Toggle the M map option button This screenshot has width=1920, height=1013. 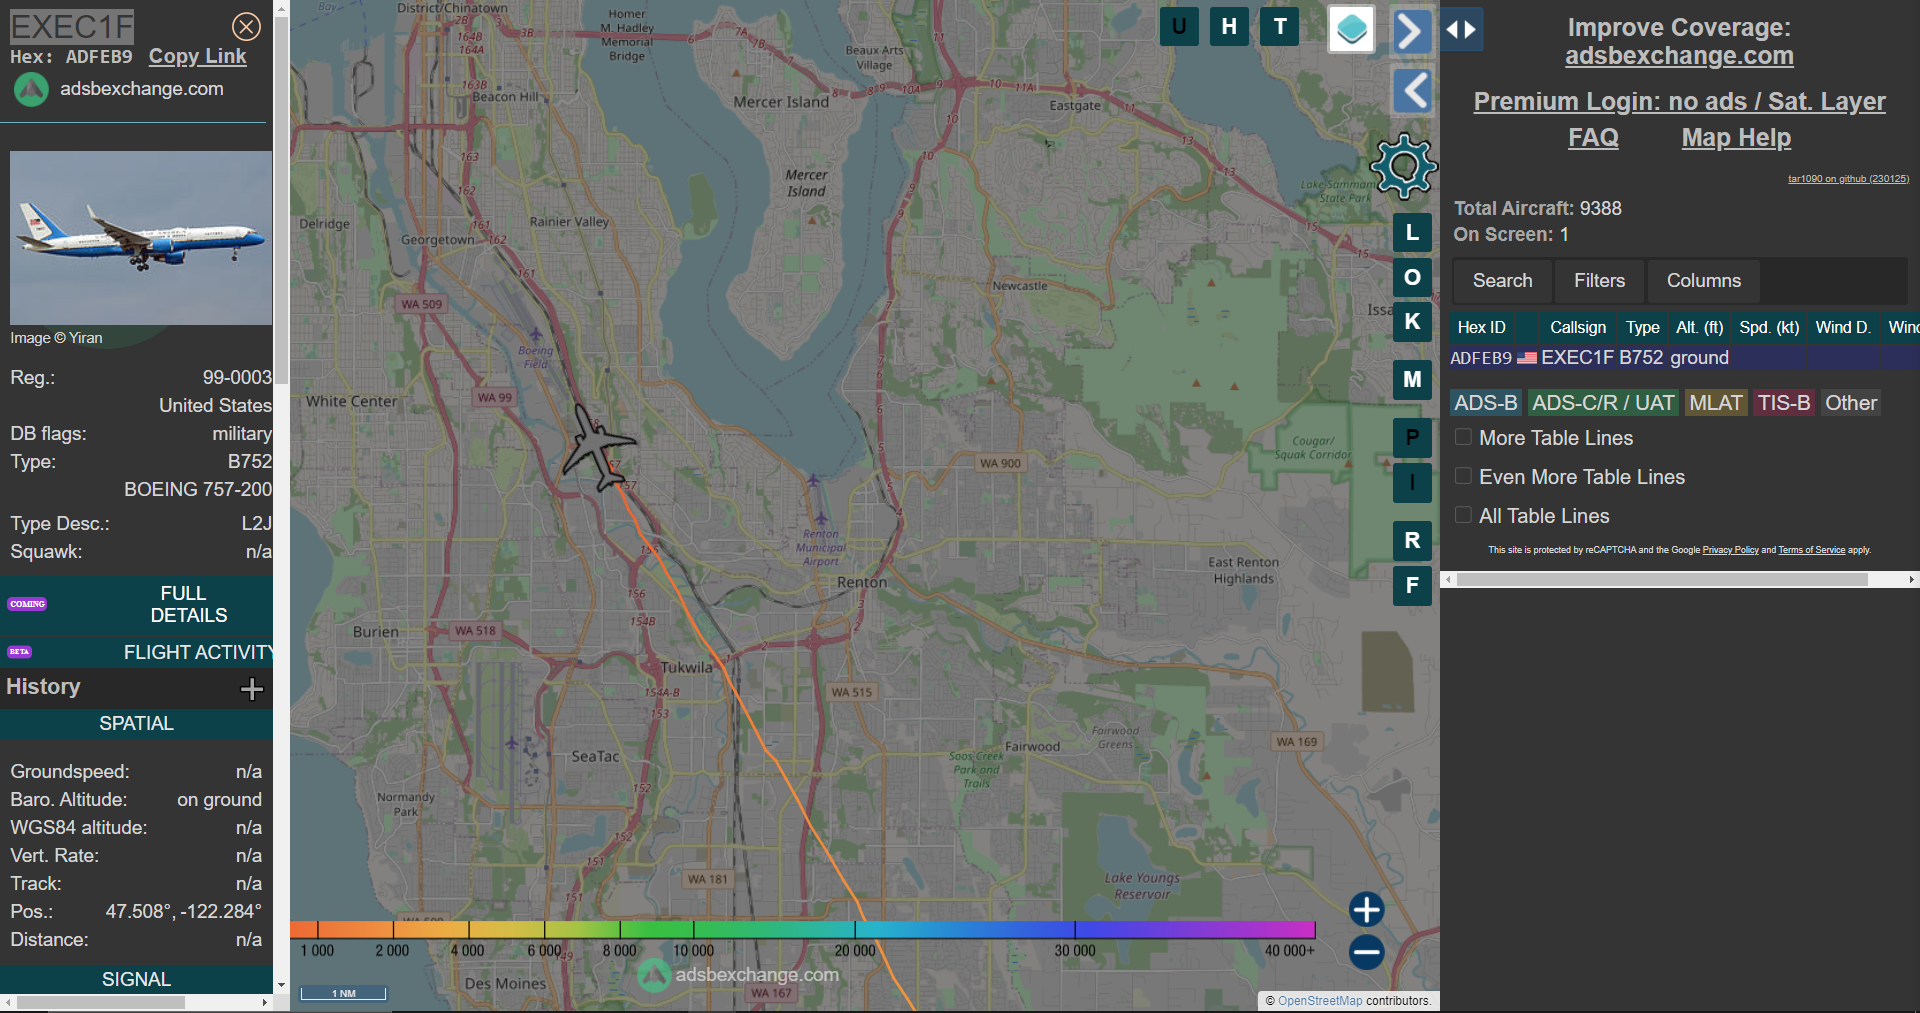click(1412, 379)
